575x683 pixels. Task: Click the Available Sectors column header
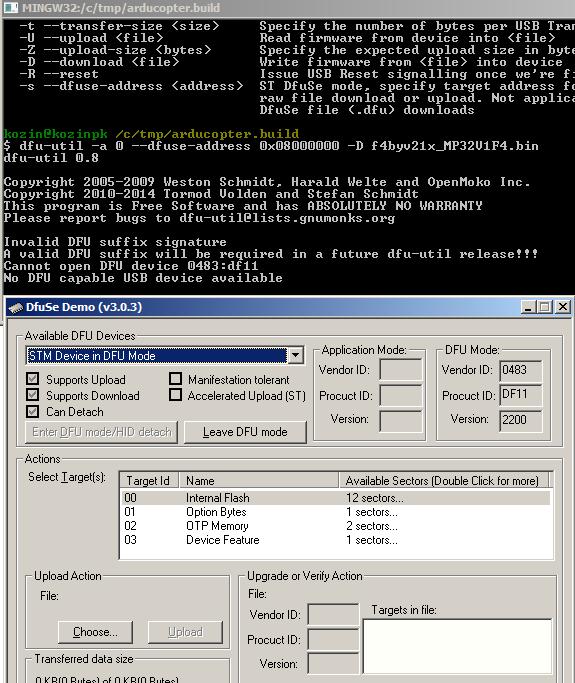443,480
